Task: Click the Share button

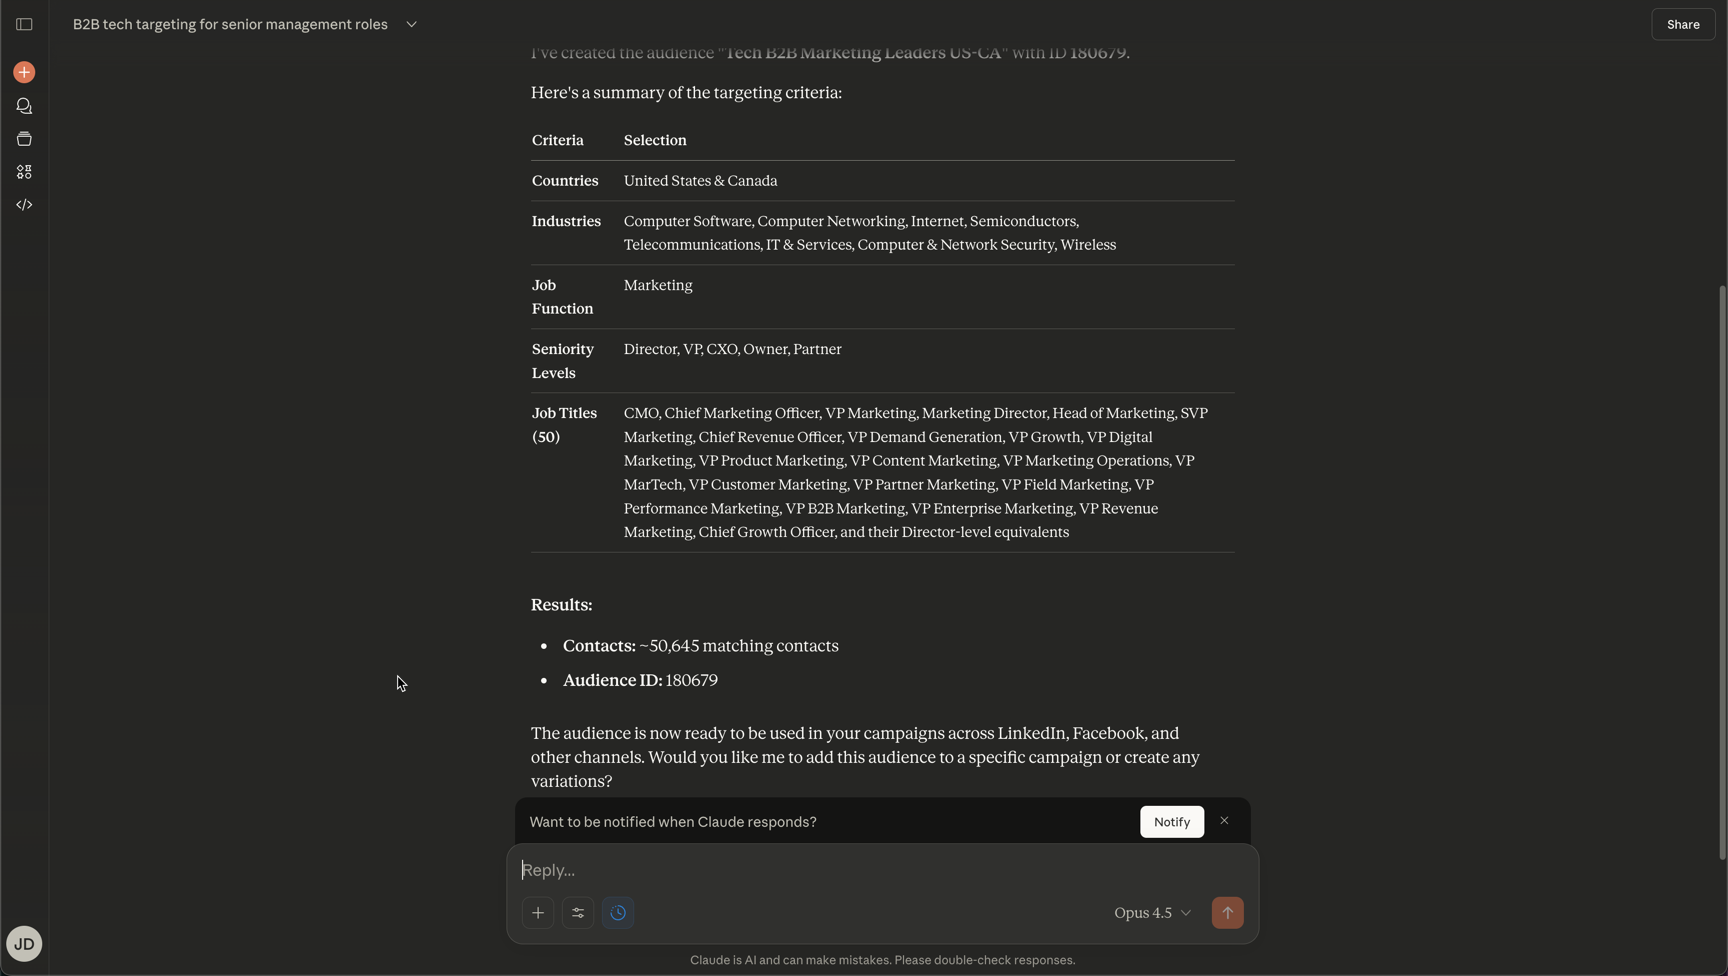Action: pos(1683,24)
